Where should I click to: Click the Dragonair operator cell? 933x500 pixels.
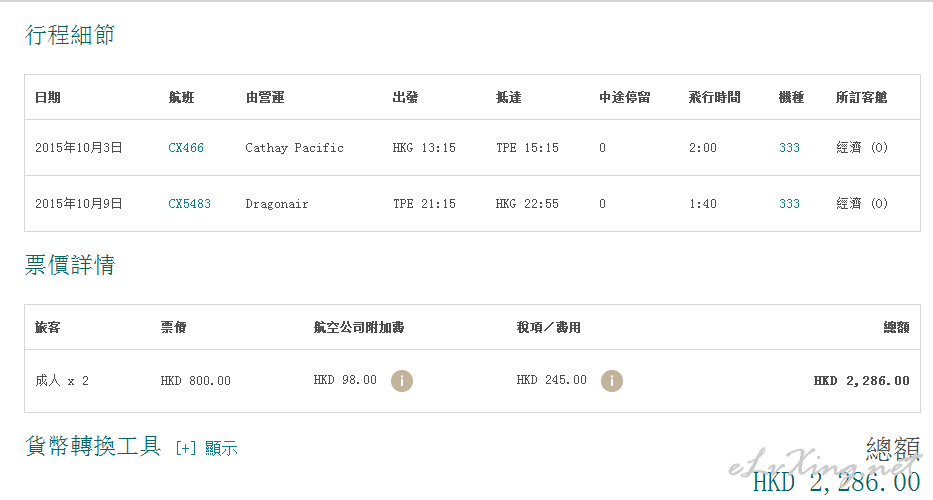277,204
